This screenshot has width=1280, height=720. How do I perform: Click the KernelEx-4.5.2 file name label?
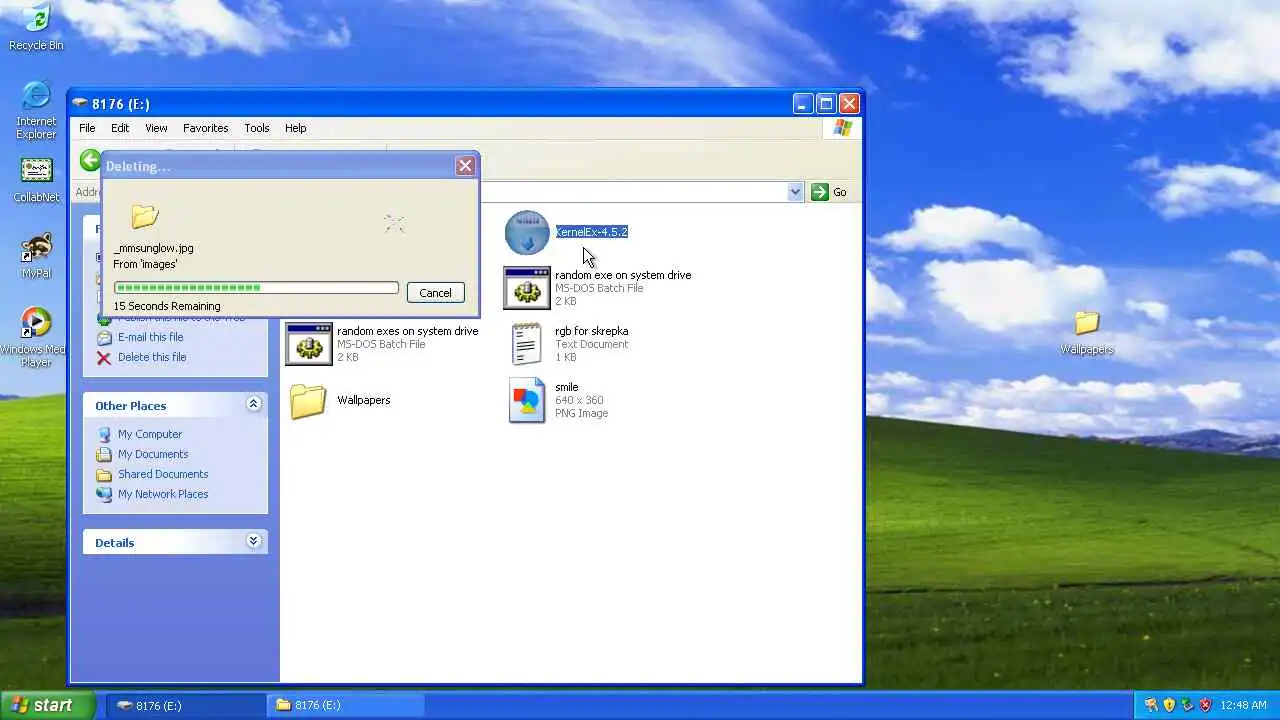[x=592, y=232]
